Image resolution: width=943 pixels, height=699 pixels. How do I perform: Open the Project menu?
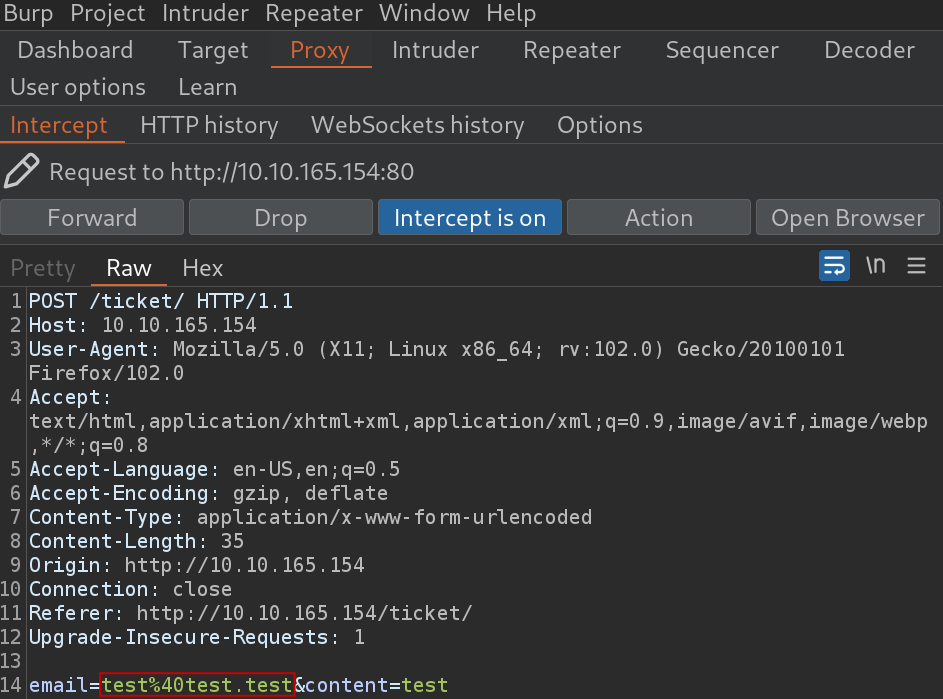point(108,13)
